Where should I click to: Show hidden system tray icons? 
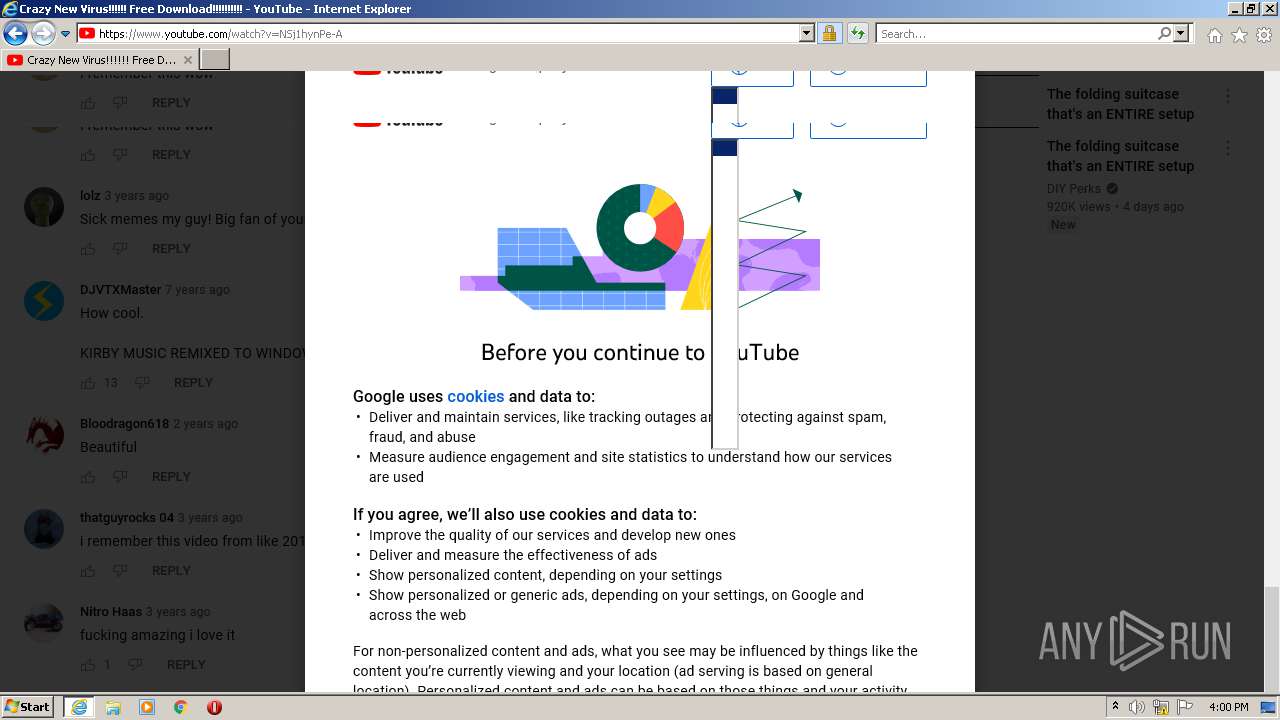(1115, 707)
